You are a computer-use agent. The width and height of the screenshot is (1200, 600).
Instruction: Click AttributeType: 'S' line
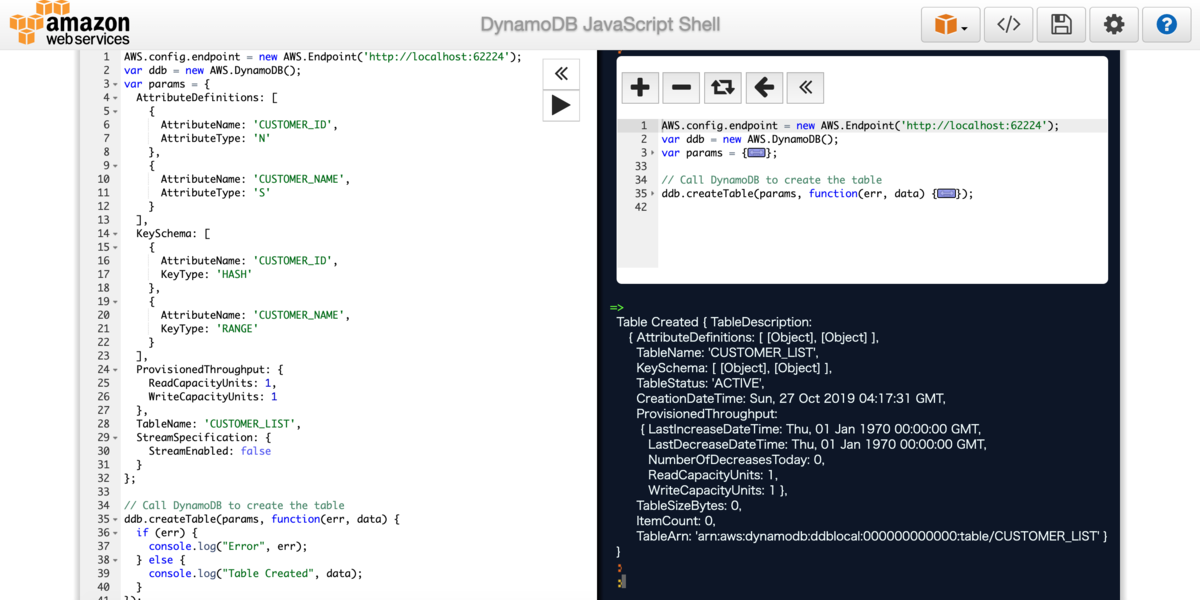(216, 193)
